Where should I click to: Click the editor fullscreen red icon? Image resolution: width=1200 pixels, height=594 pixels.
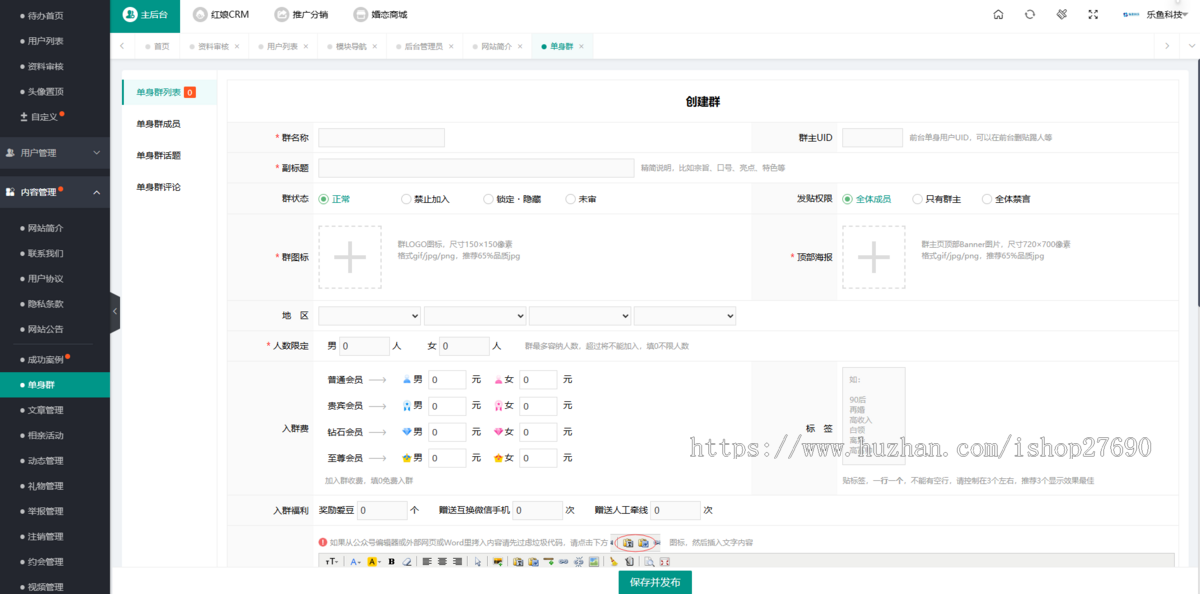coord(664,562)
